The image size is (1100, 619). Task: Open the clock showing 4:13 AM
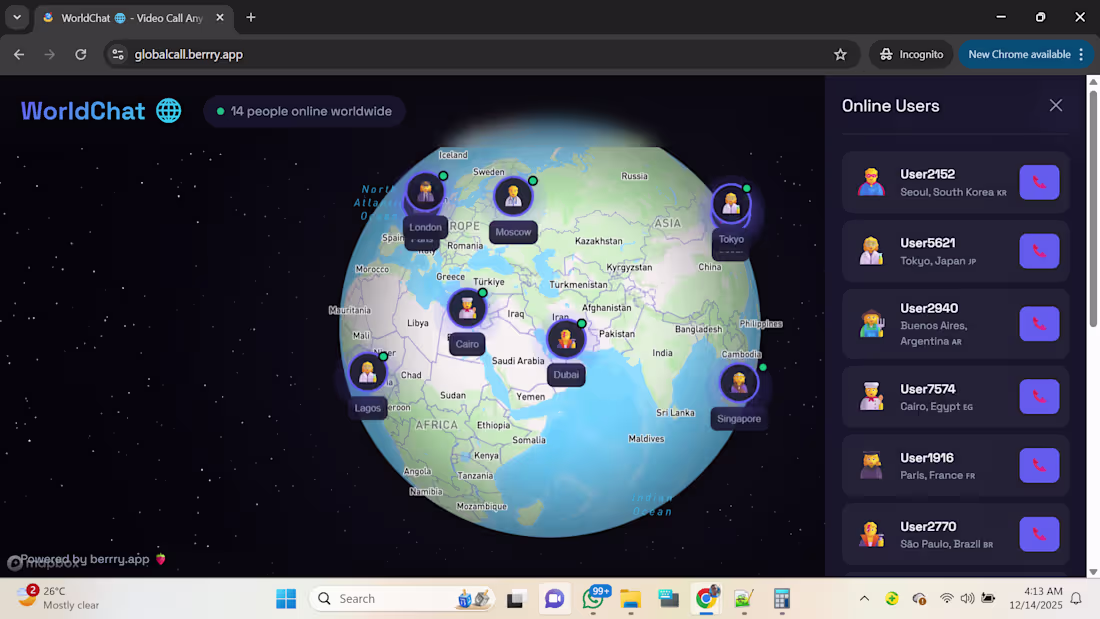pyautogui.click(x=1035, y=598)
